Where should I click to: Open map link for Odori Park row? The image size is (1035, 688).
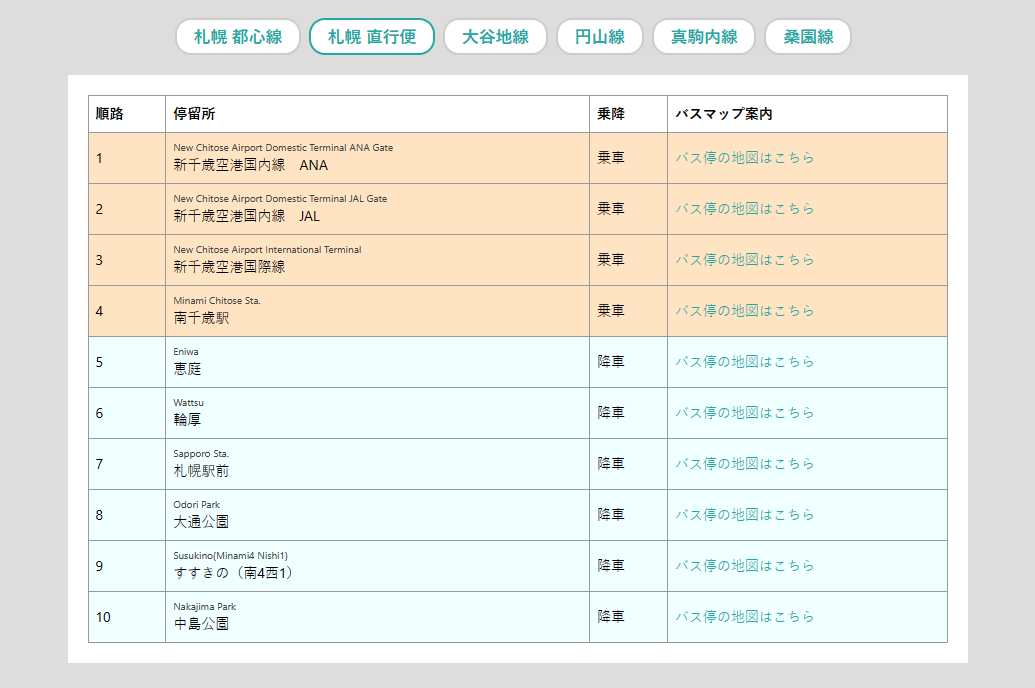(x=744, y=514)
